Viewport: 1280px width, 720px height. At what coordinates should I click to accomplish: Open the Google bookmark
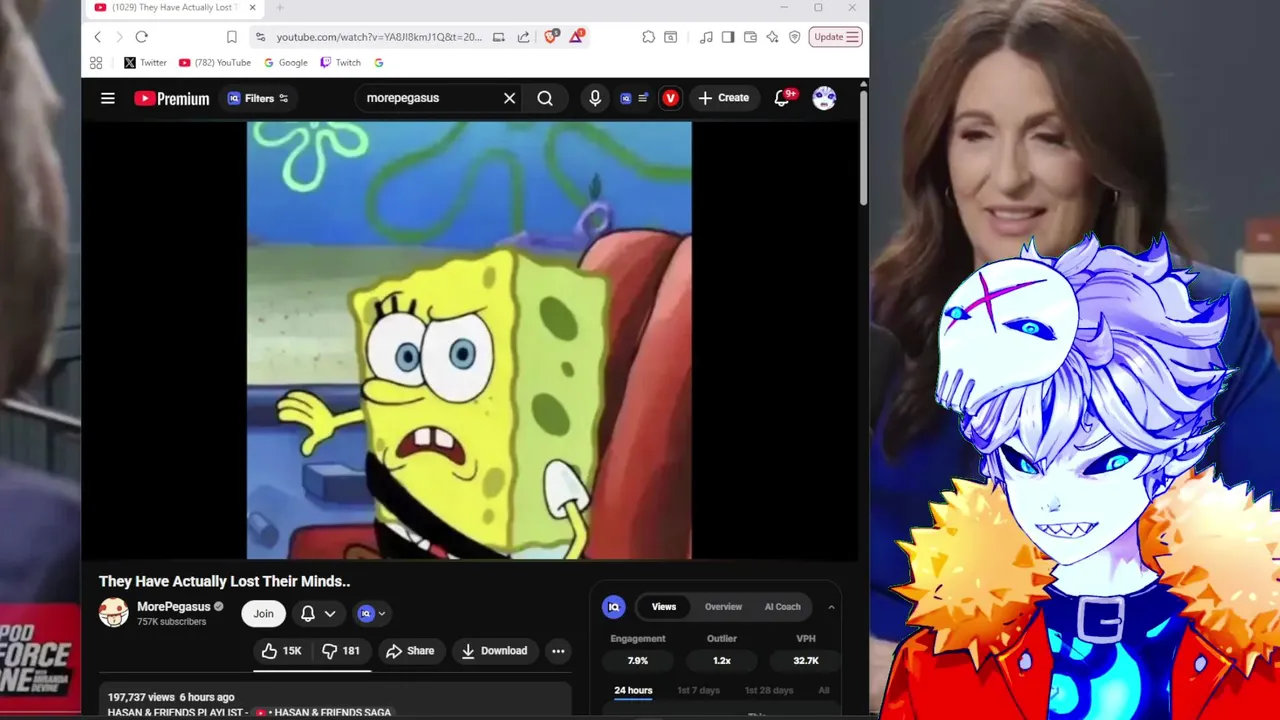pyautogui.click(x=286, y=62)
